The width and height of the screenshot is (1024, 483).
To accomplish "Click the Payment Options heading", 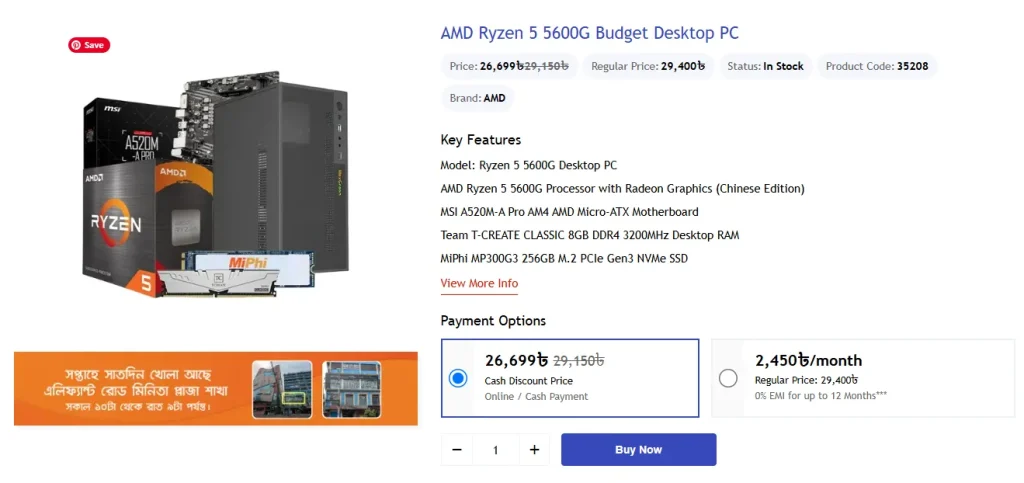I will [493, 321].
